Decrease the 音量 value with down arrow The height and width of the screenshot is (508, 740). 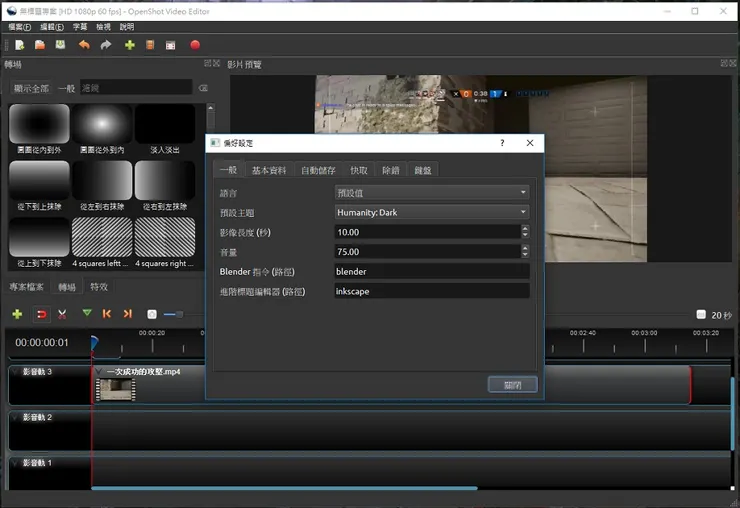pyautogui.click(x=525, y=255)
